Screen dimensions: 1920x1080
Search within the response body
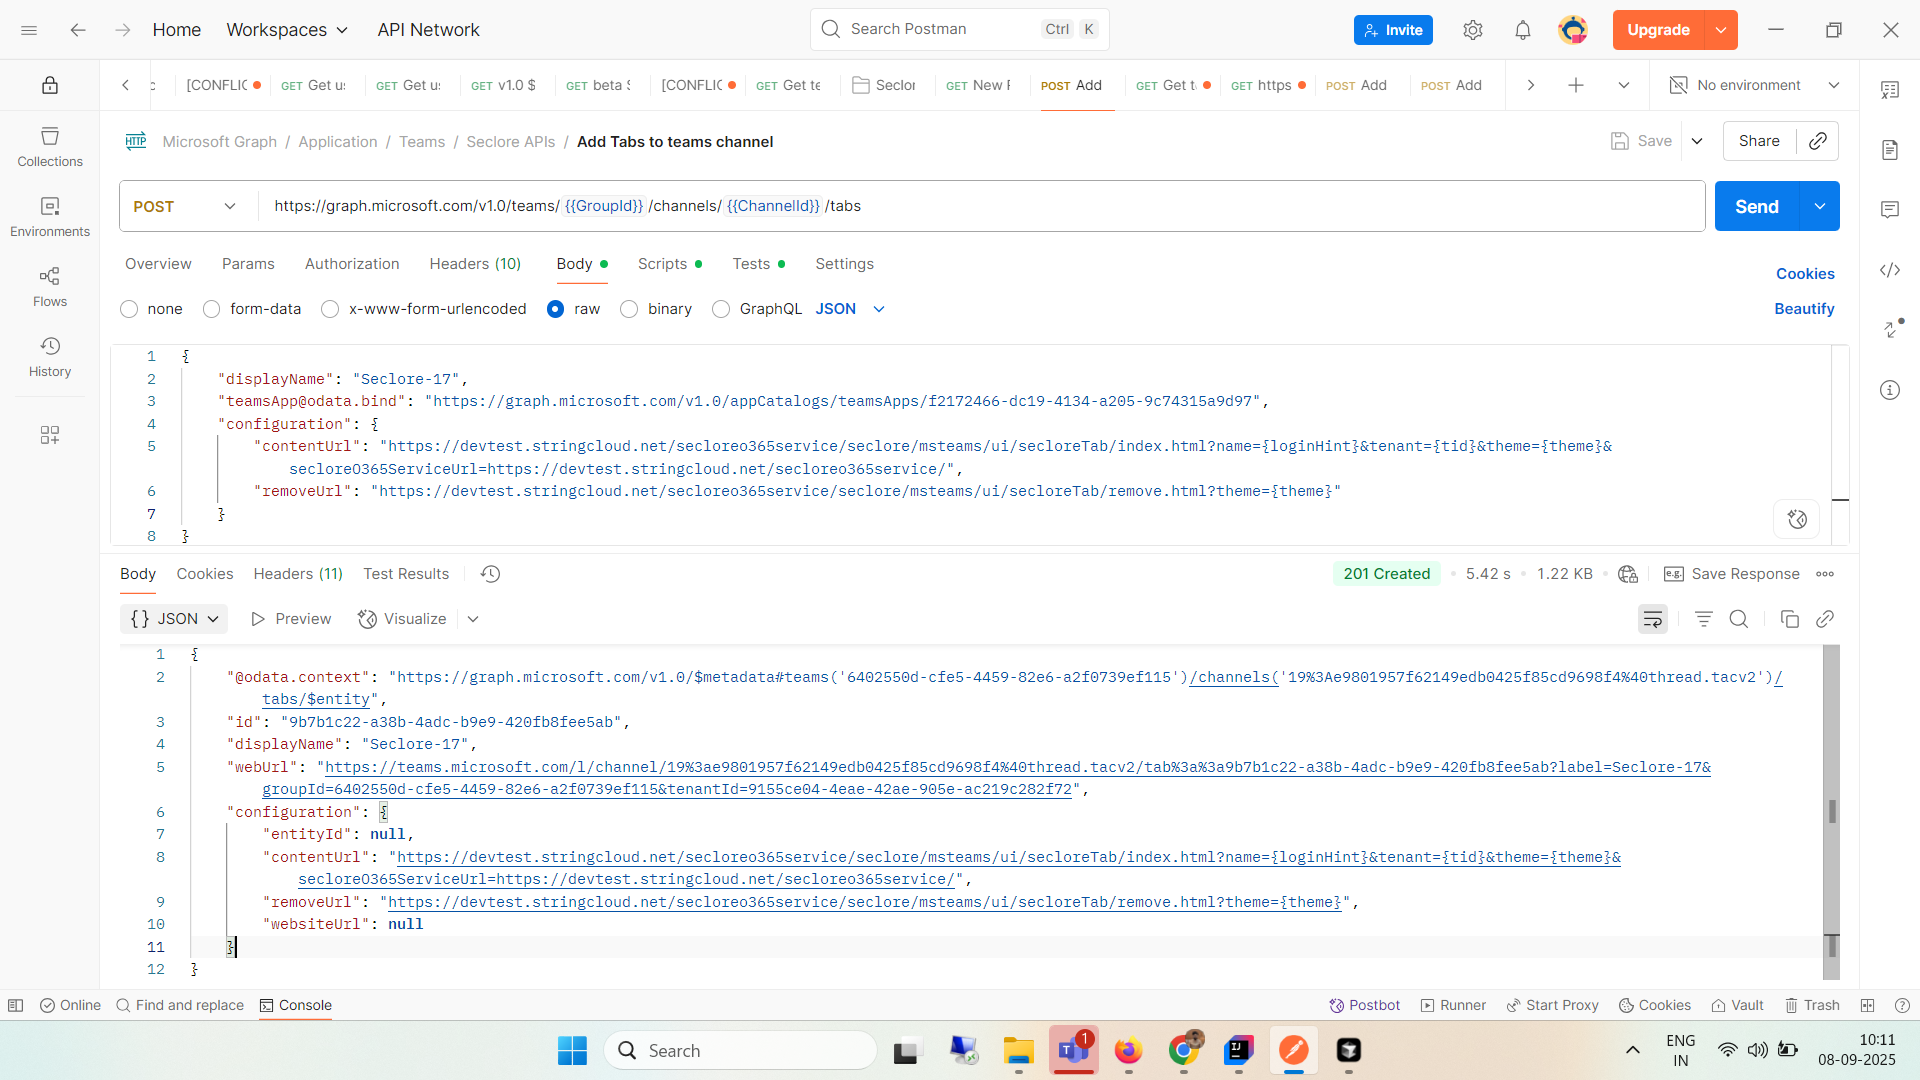click(x=1739, y=619)
